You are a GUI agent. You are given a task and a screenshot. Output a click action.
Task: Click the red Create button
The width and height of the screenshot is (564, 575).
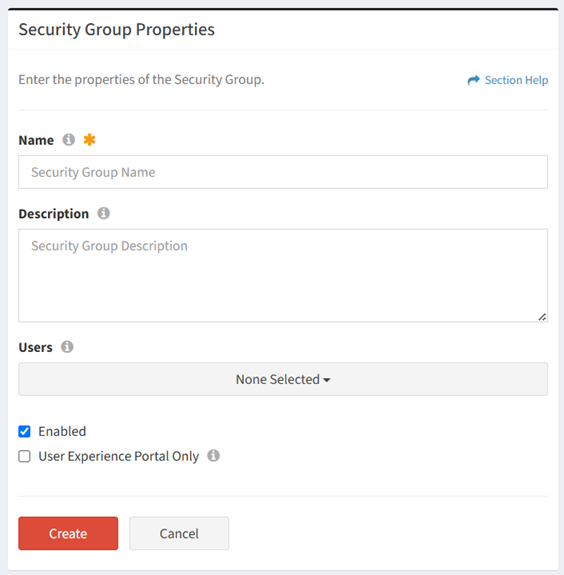click(x=68, y=534)
